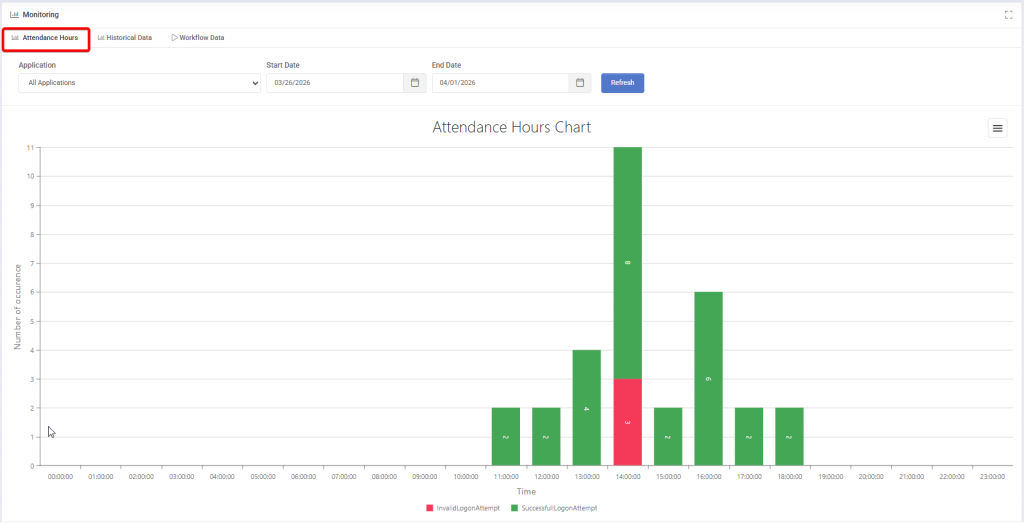Click the fullscreen expand icon
Screen dimensions: 1024x524
click(1008, 15)
